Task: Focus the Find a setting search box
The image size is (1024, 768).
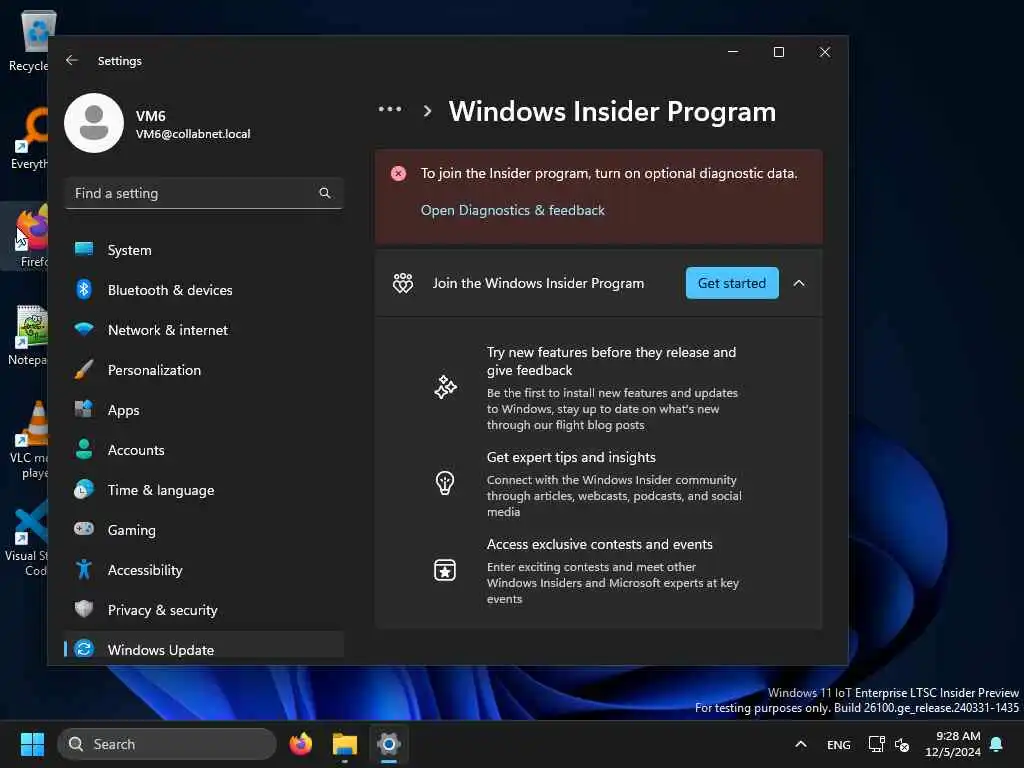Action: click(204, 193)
